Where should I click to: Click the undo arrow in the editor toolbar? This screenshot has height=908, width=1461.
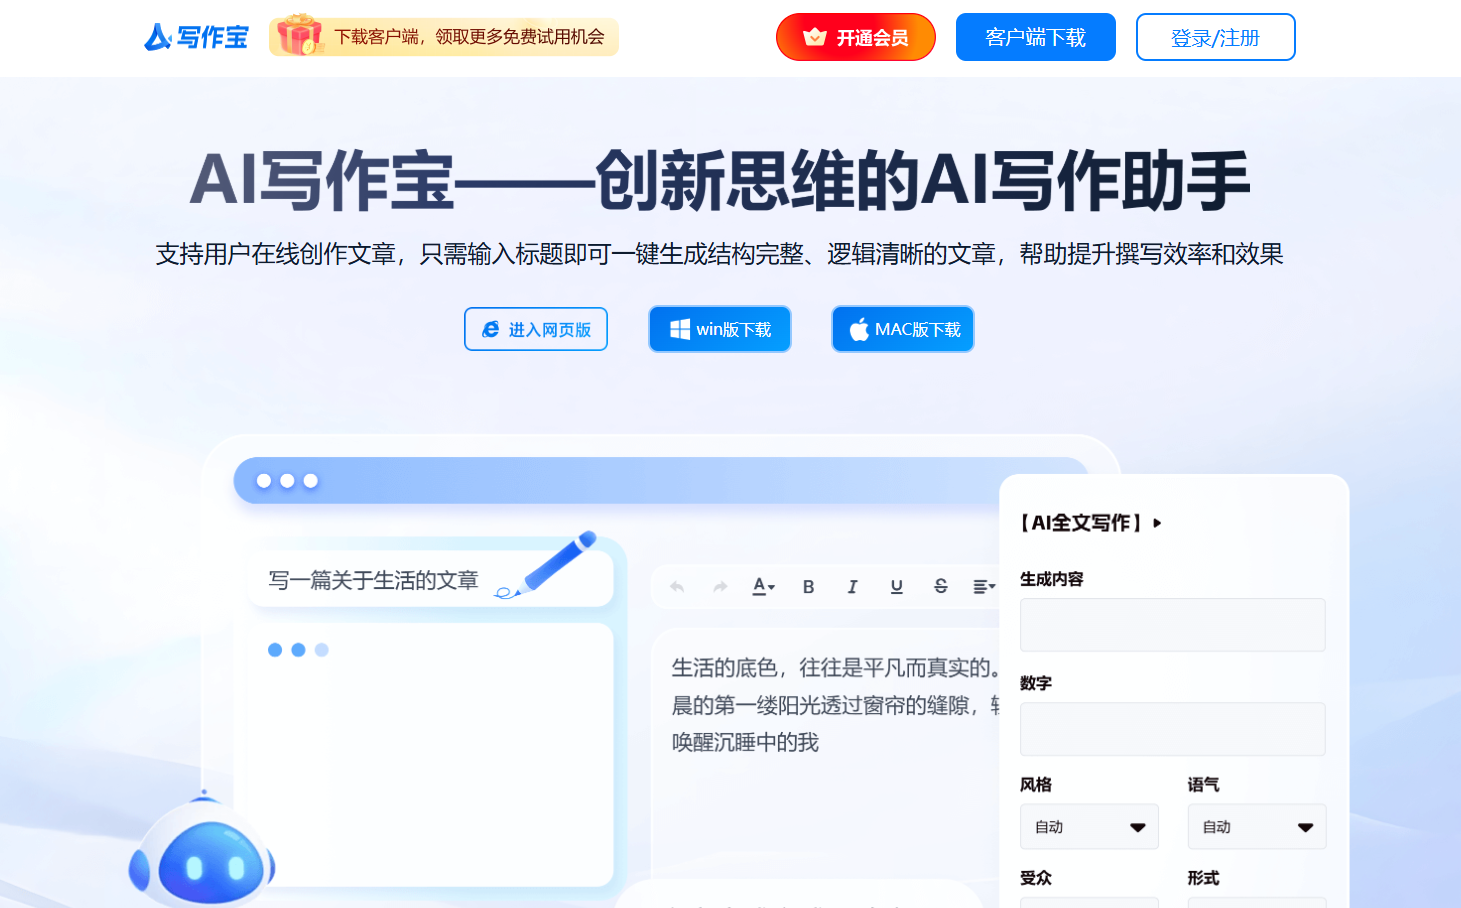(x=676, y=586)
